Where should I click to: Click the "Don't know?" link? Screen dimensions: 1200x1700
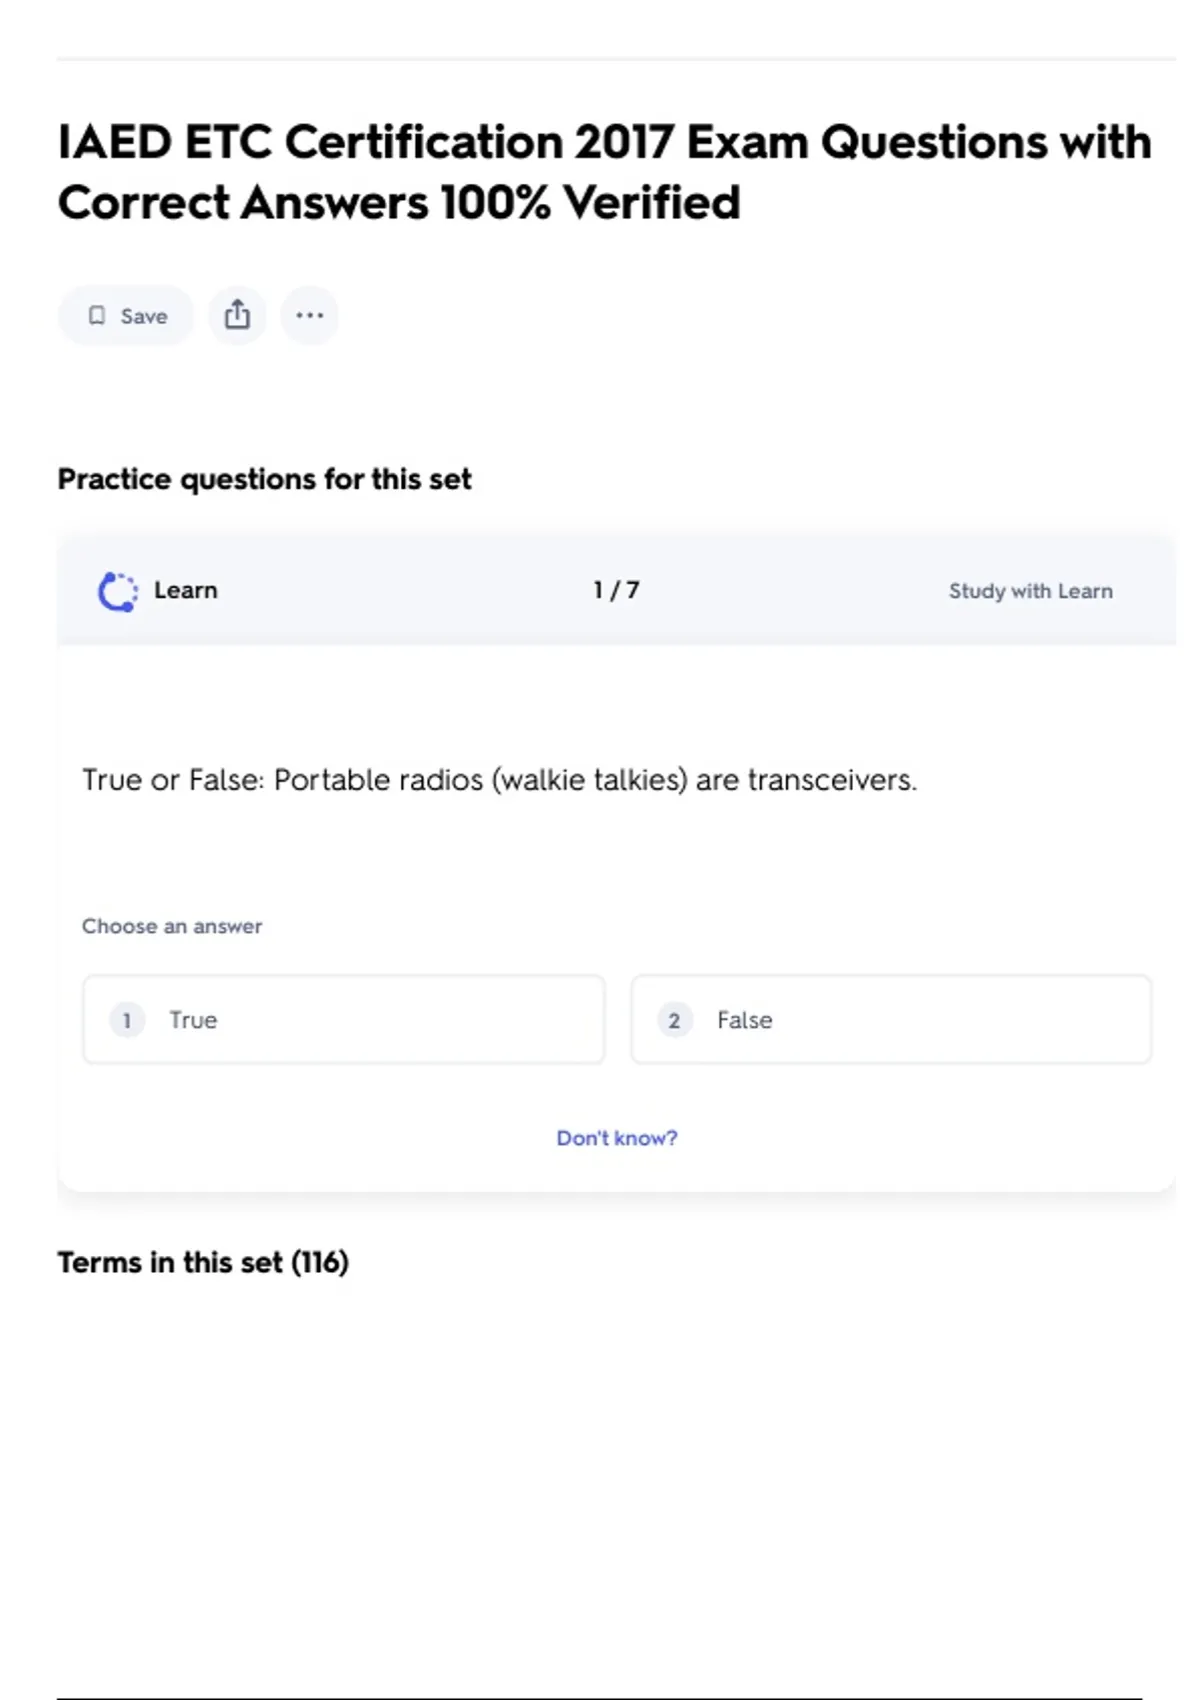(x=616, y=1138)
